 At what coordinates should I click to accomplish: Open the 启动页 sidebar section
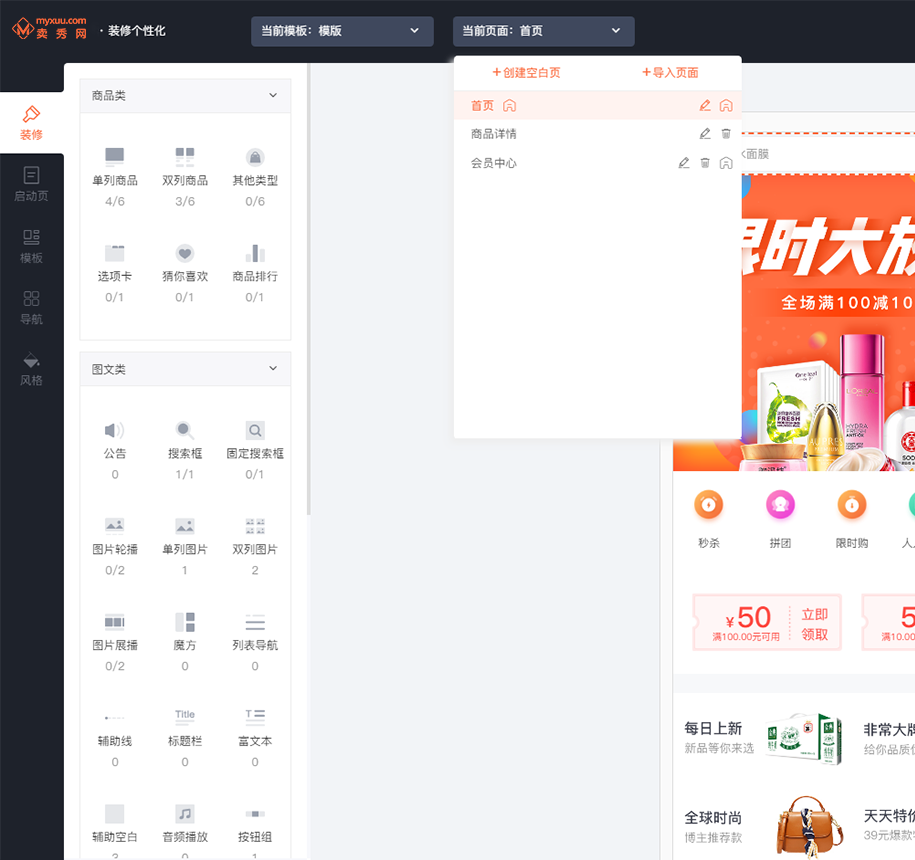(x=32, y=184)
